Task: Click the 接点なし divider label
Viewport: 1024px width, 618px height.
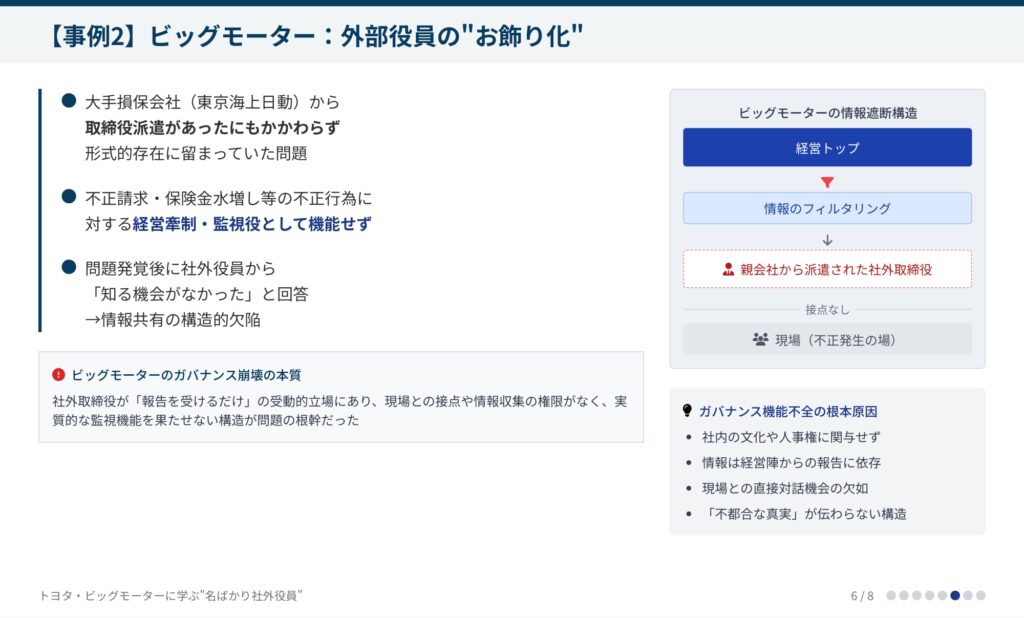Action: click(827, 310)
